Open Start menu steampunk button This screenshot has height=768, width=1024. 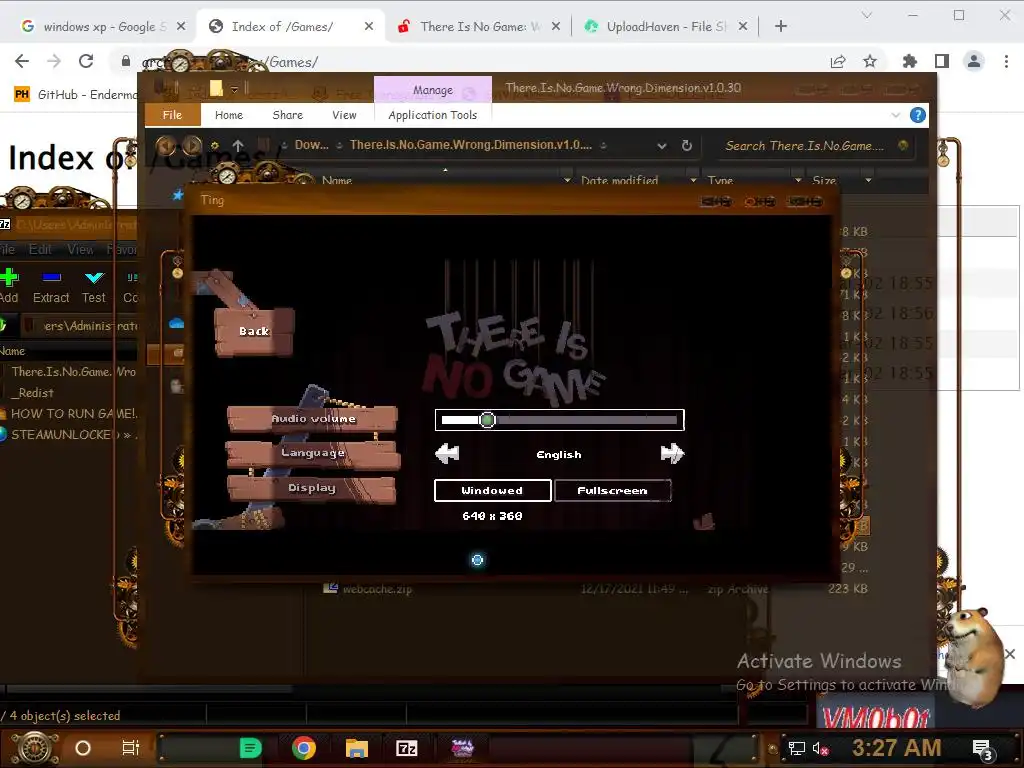[x=35, y=748]
